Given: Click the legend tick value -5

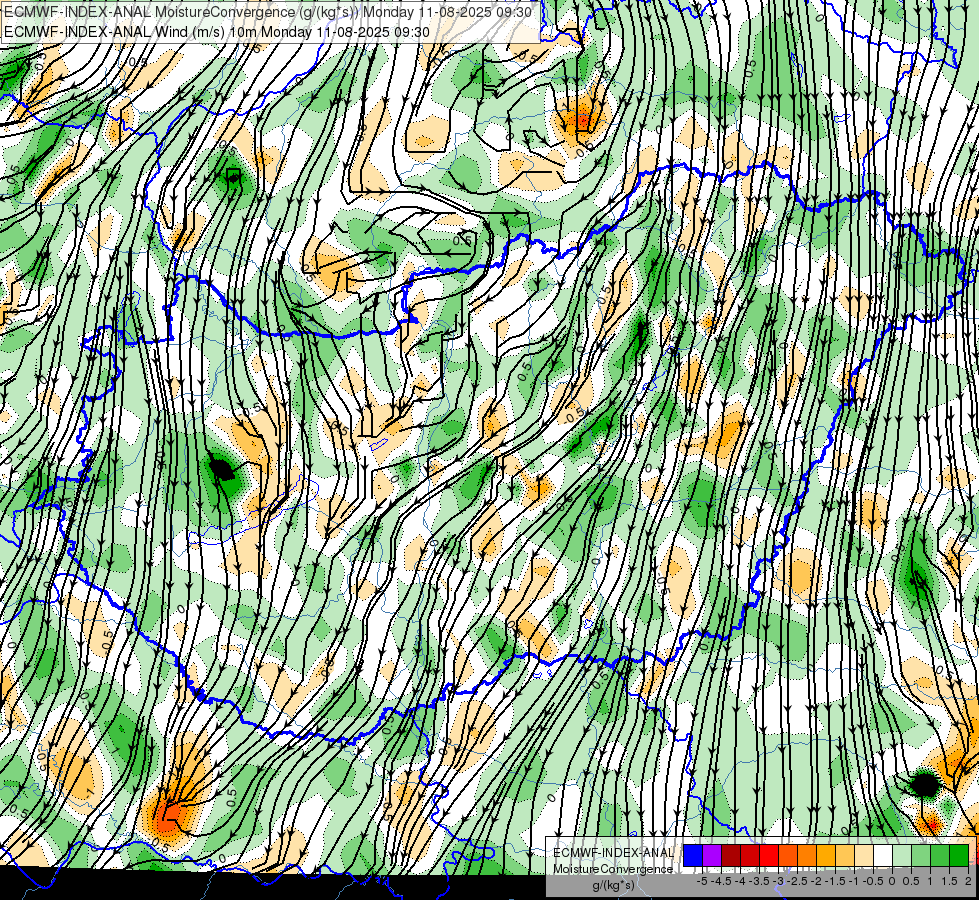Looking at the screenshot, I should [702, 881].
